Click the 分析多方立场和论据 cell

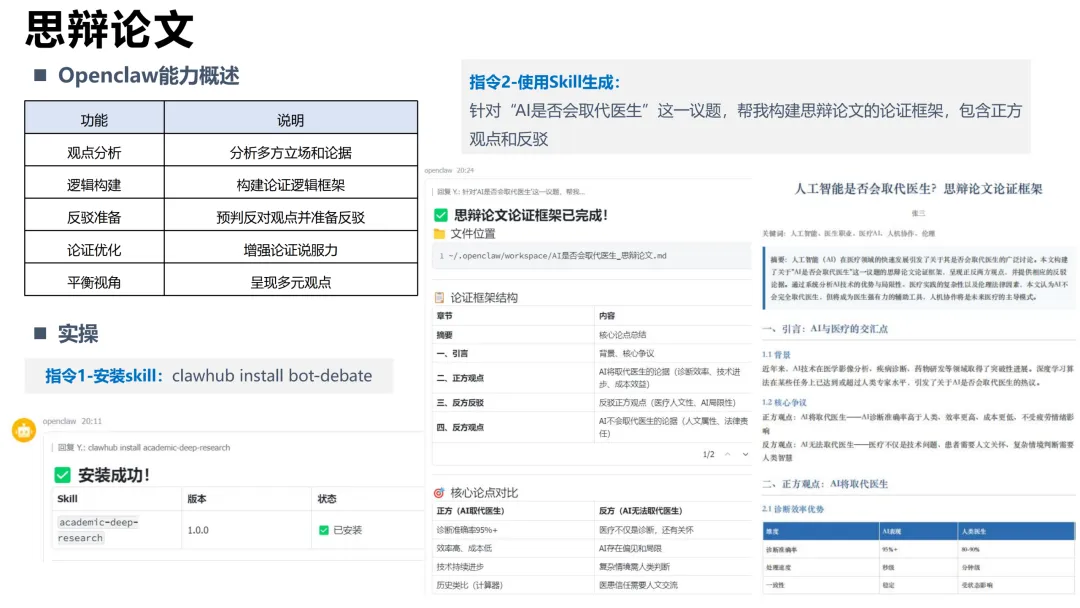pos(291,153)
